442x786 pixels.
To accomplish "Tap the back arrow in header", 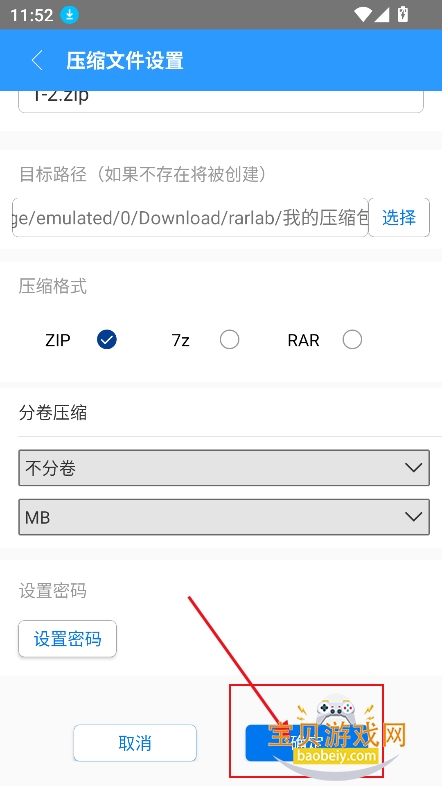I will click(x=37, y=60).
